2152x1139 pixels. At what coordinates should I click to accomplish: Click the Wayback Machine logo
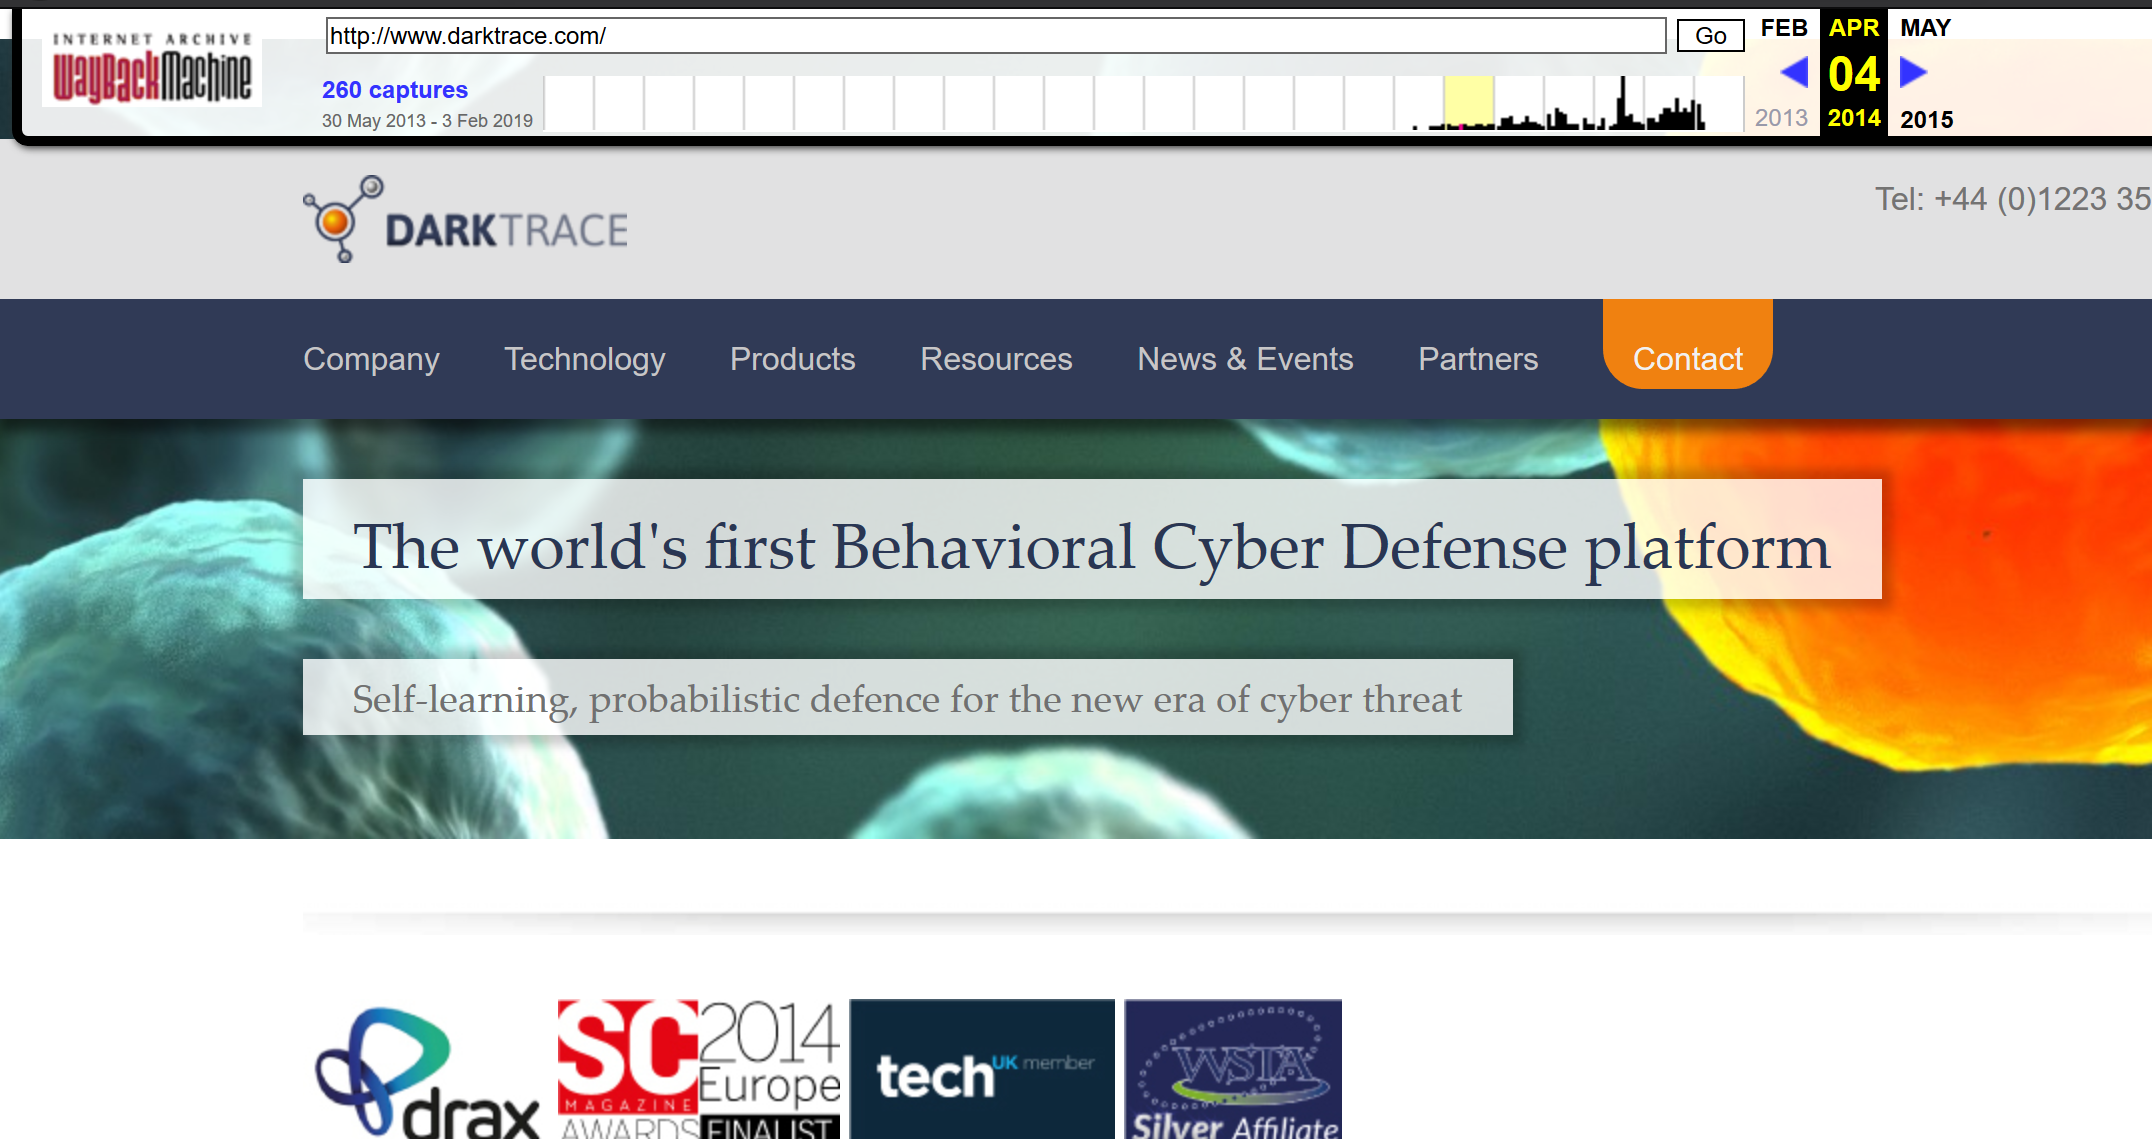coord(152,70)
